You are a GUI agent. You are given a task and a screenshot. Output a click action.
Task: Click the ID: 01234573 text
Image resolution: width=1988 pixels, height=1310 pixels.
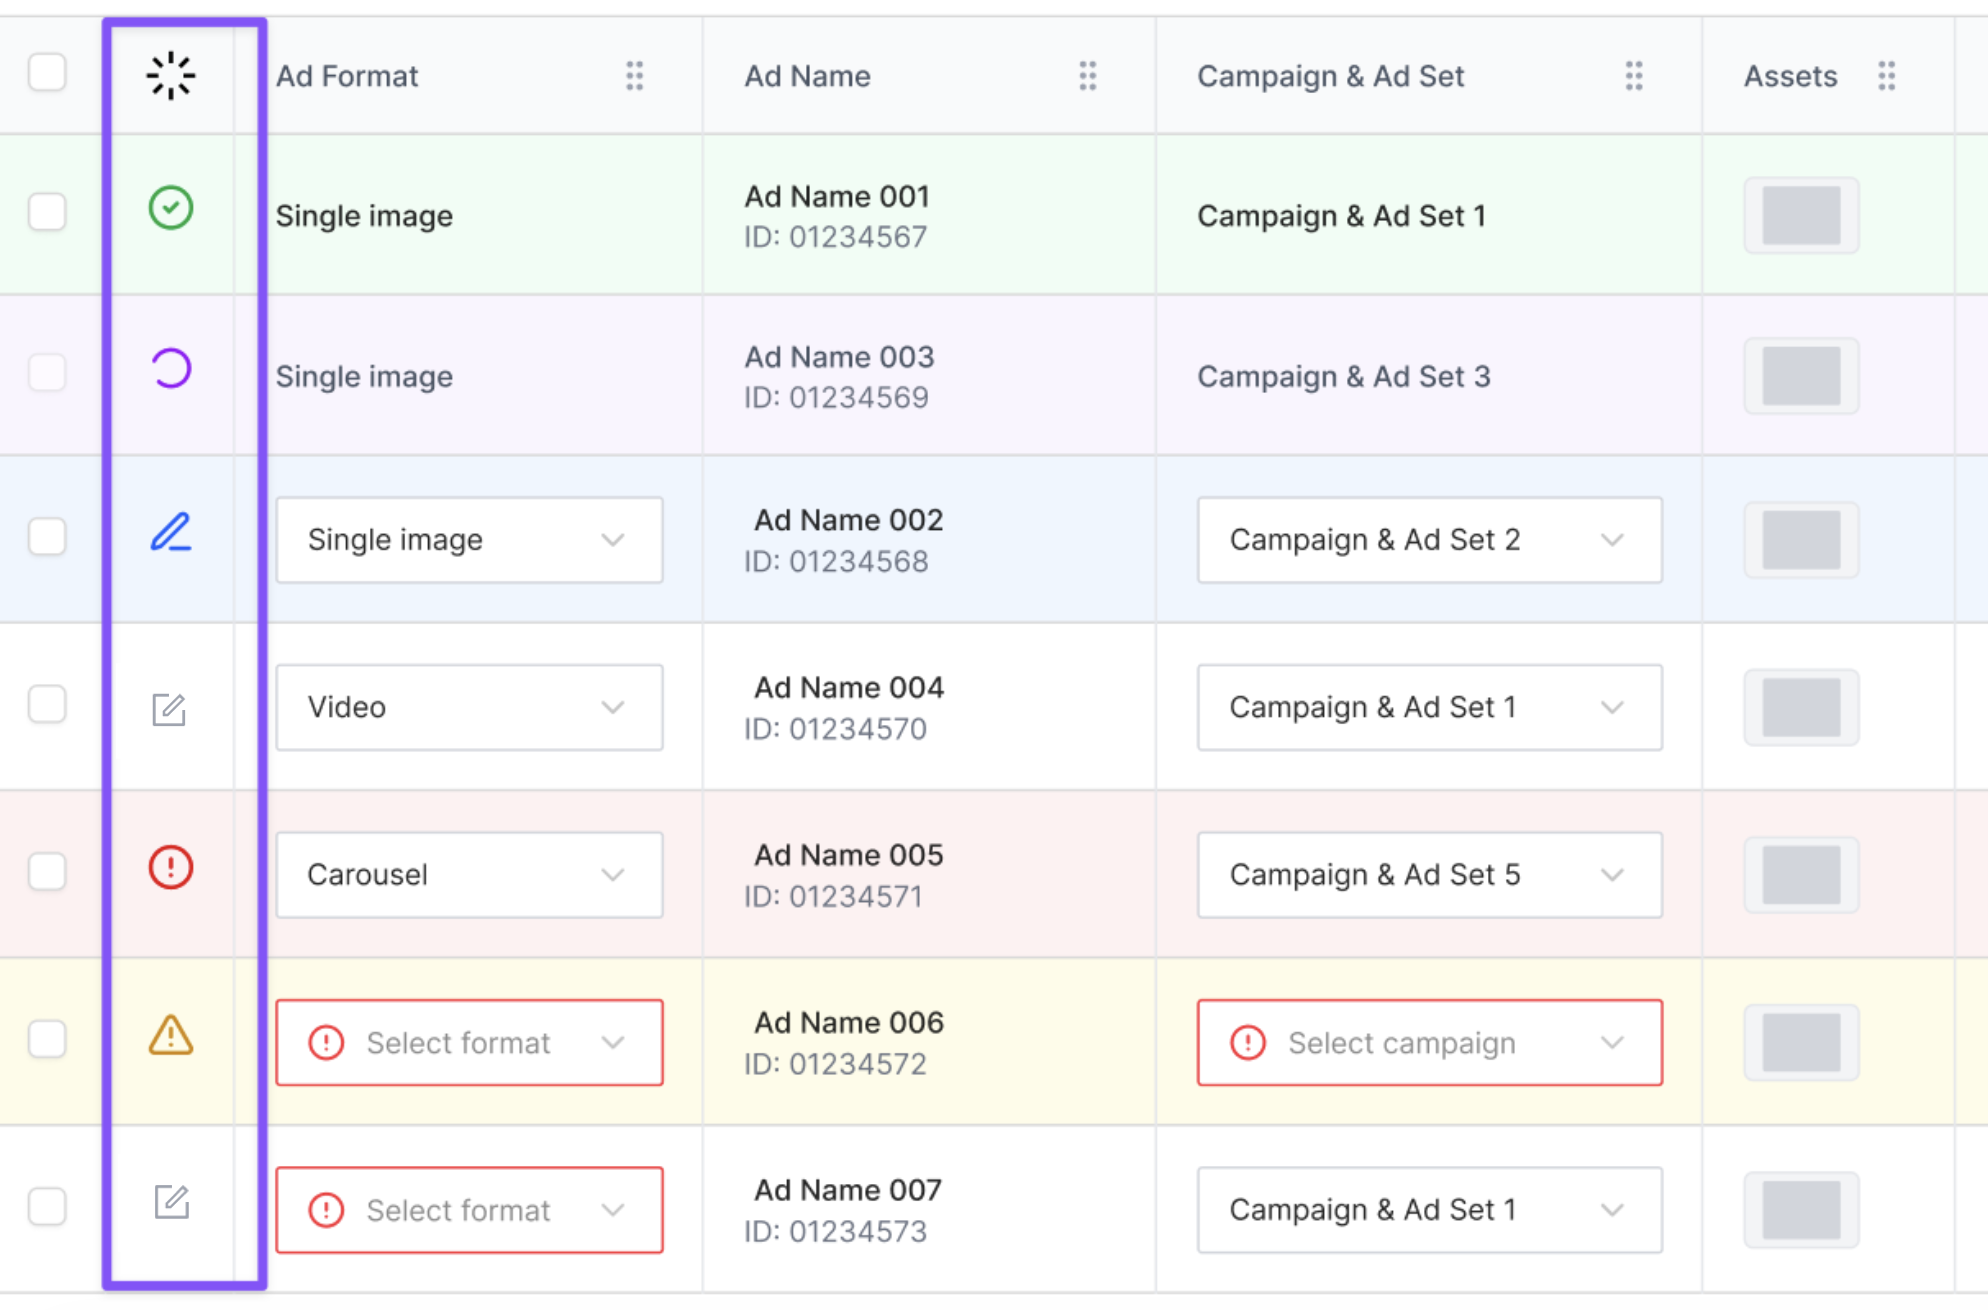[835, 1232]
